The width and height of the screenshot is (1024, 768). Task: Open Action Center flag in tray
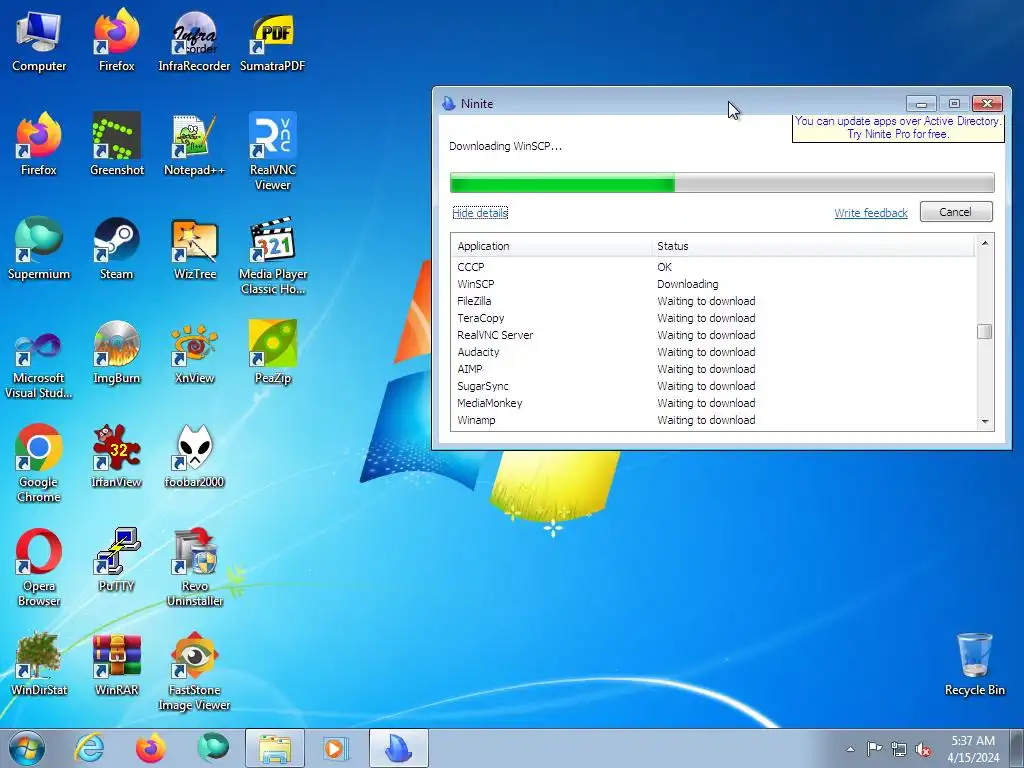874,749
